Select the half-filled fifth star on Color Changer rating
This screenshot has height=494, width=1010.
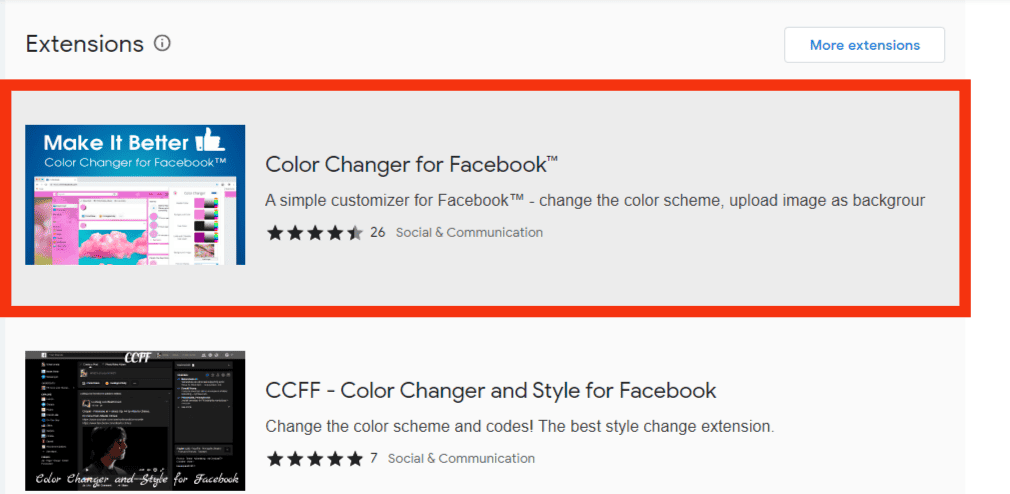point(355,233)
